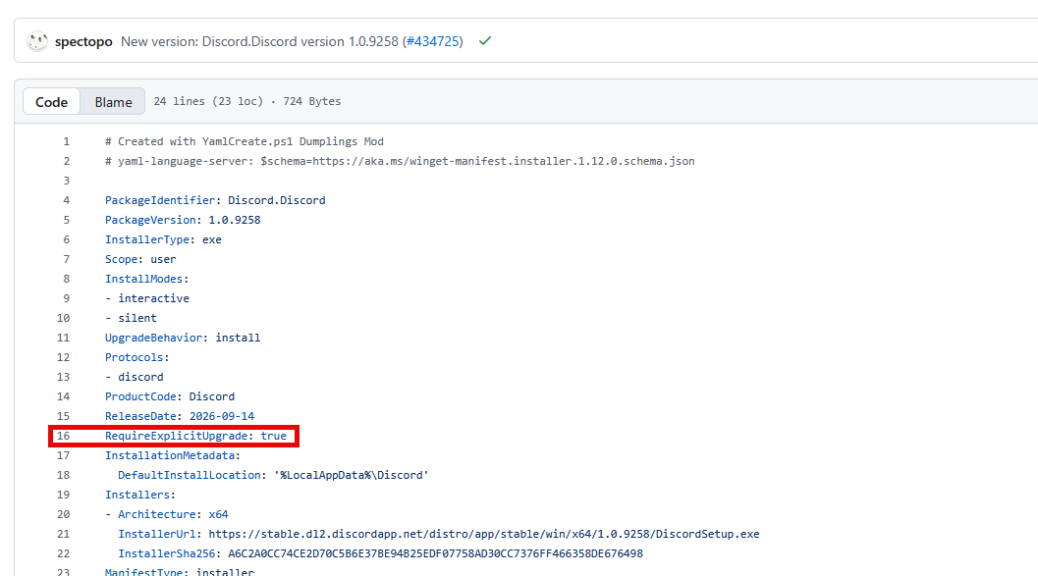Image resolution: width=1038 pixels, height=576 pixels.
Task: Click 'InstallModes' key
Action: [144, 279]
